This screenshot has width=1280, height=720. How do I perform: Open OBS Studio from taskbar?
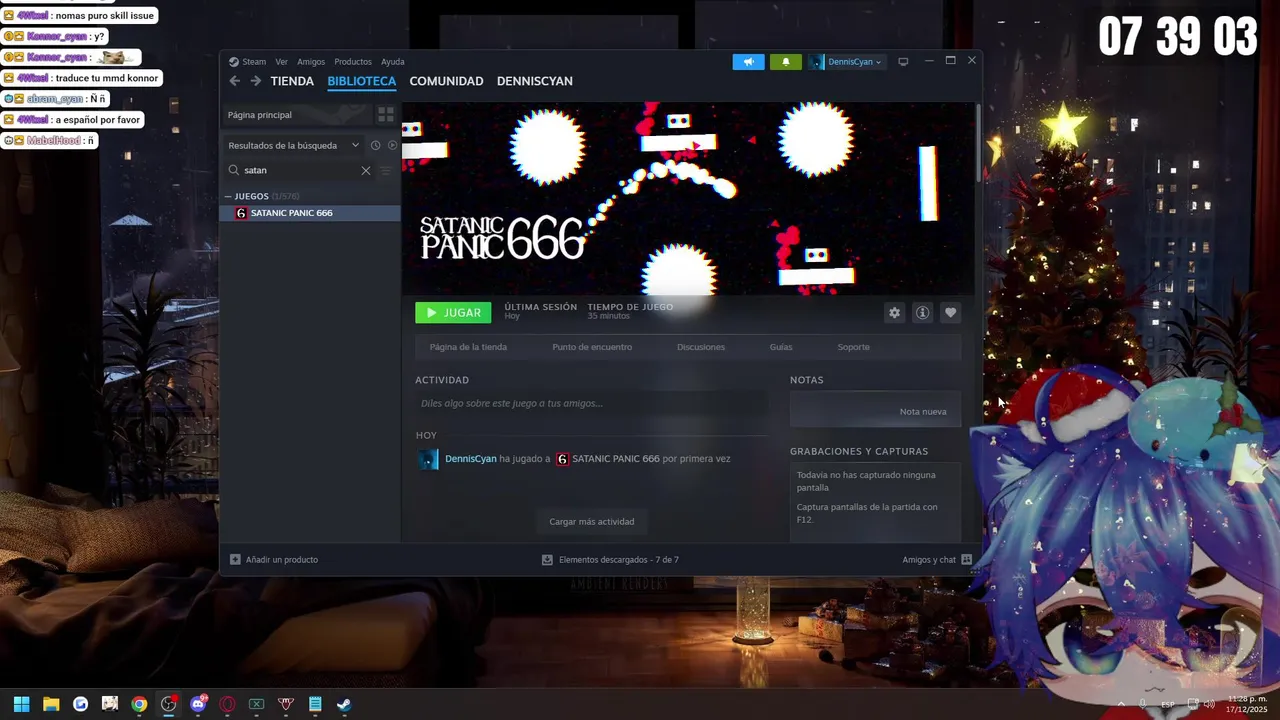(168, 704)
